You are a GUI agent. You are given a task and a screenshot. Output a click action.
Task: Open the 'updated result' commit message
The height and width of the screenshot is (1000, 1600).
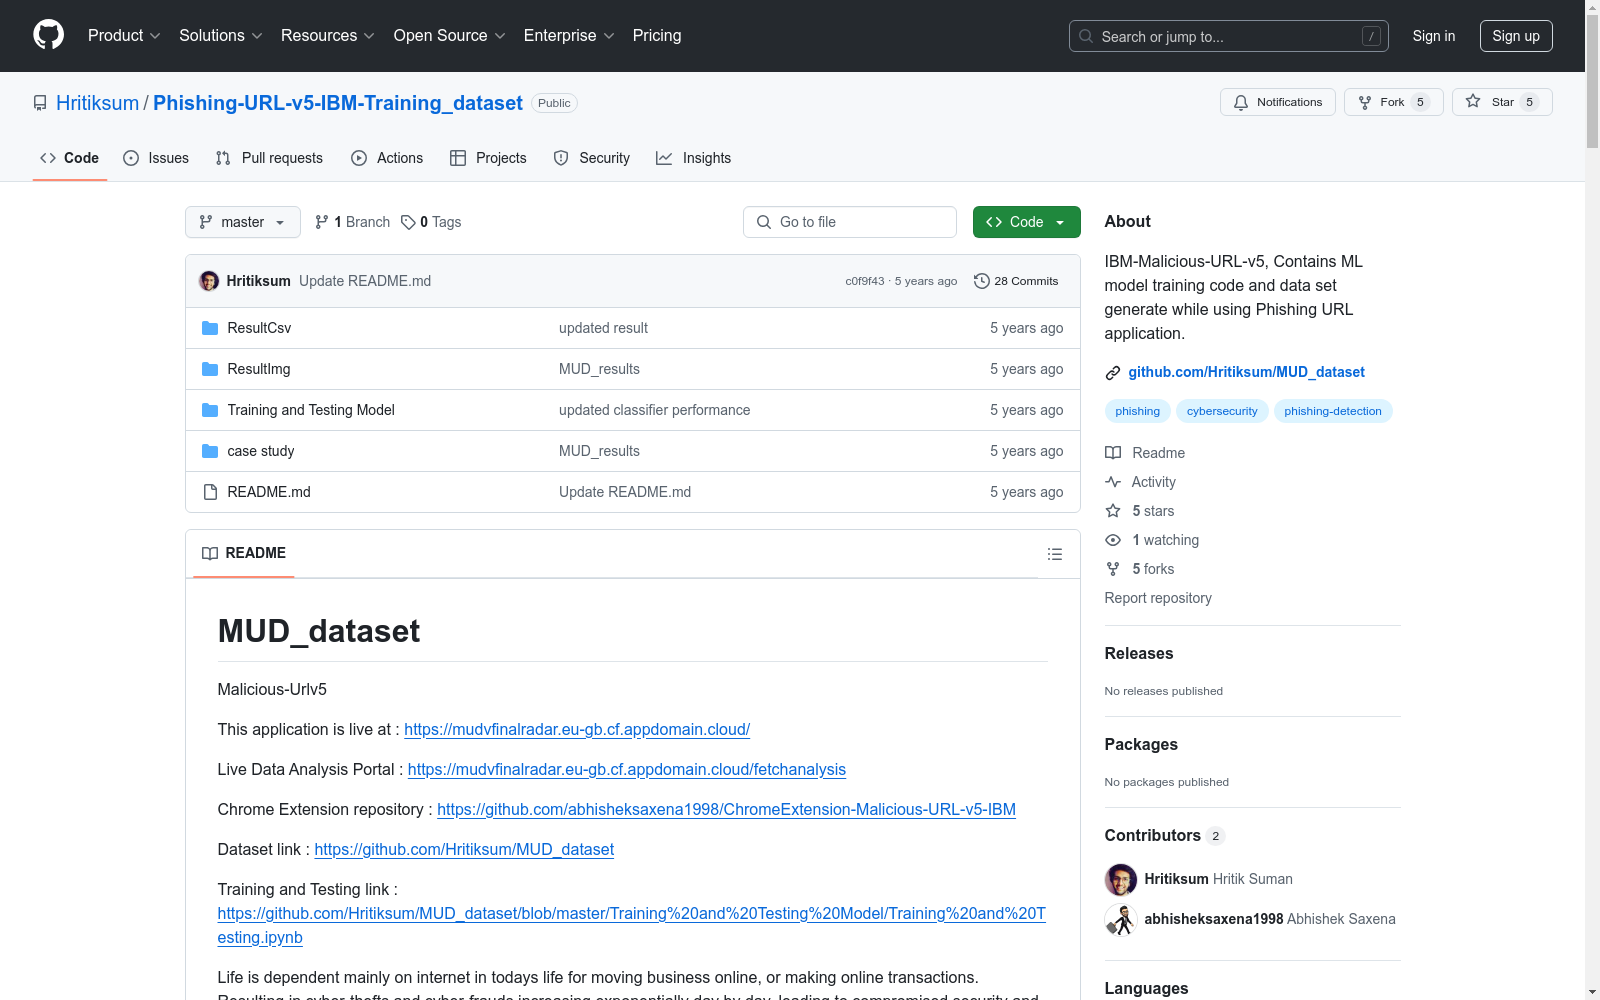[x=603, y=328]
